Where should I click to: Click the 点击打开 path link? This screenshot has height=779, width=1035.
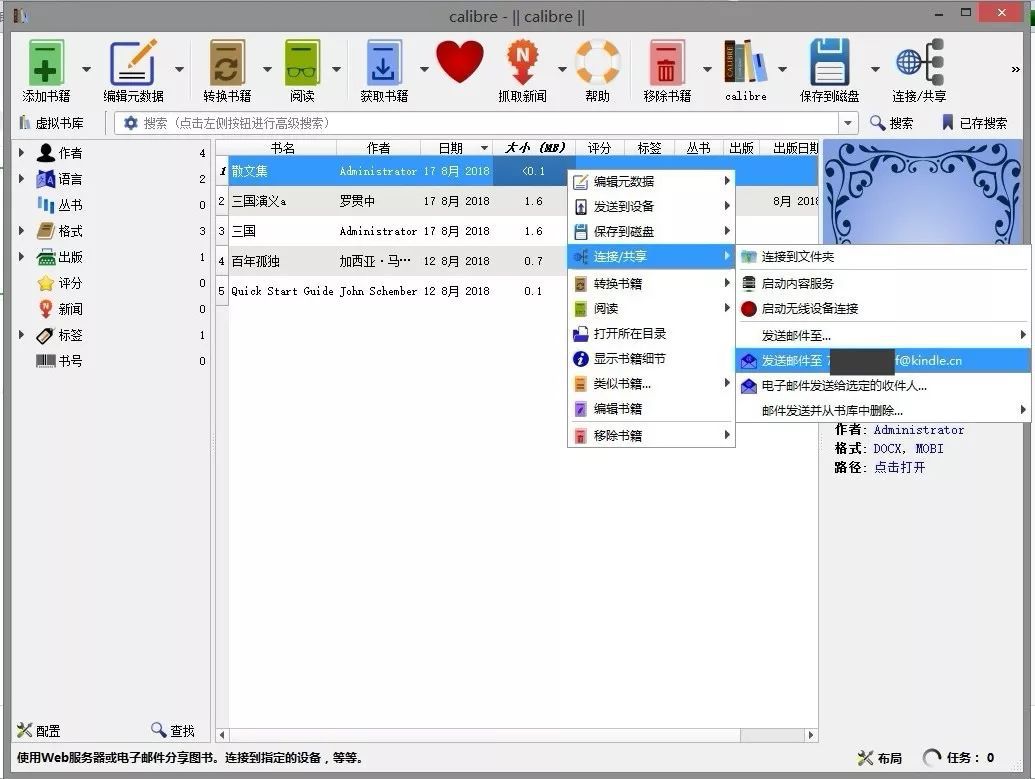(900, 467)
